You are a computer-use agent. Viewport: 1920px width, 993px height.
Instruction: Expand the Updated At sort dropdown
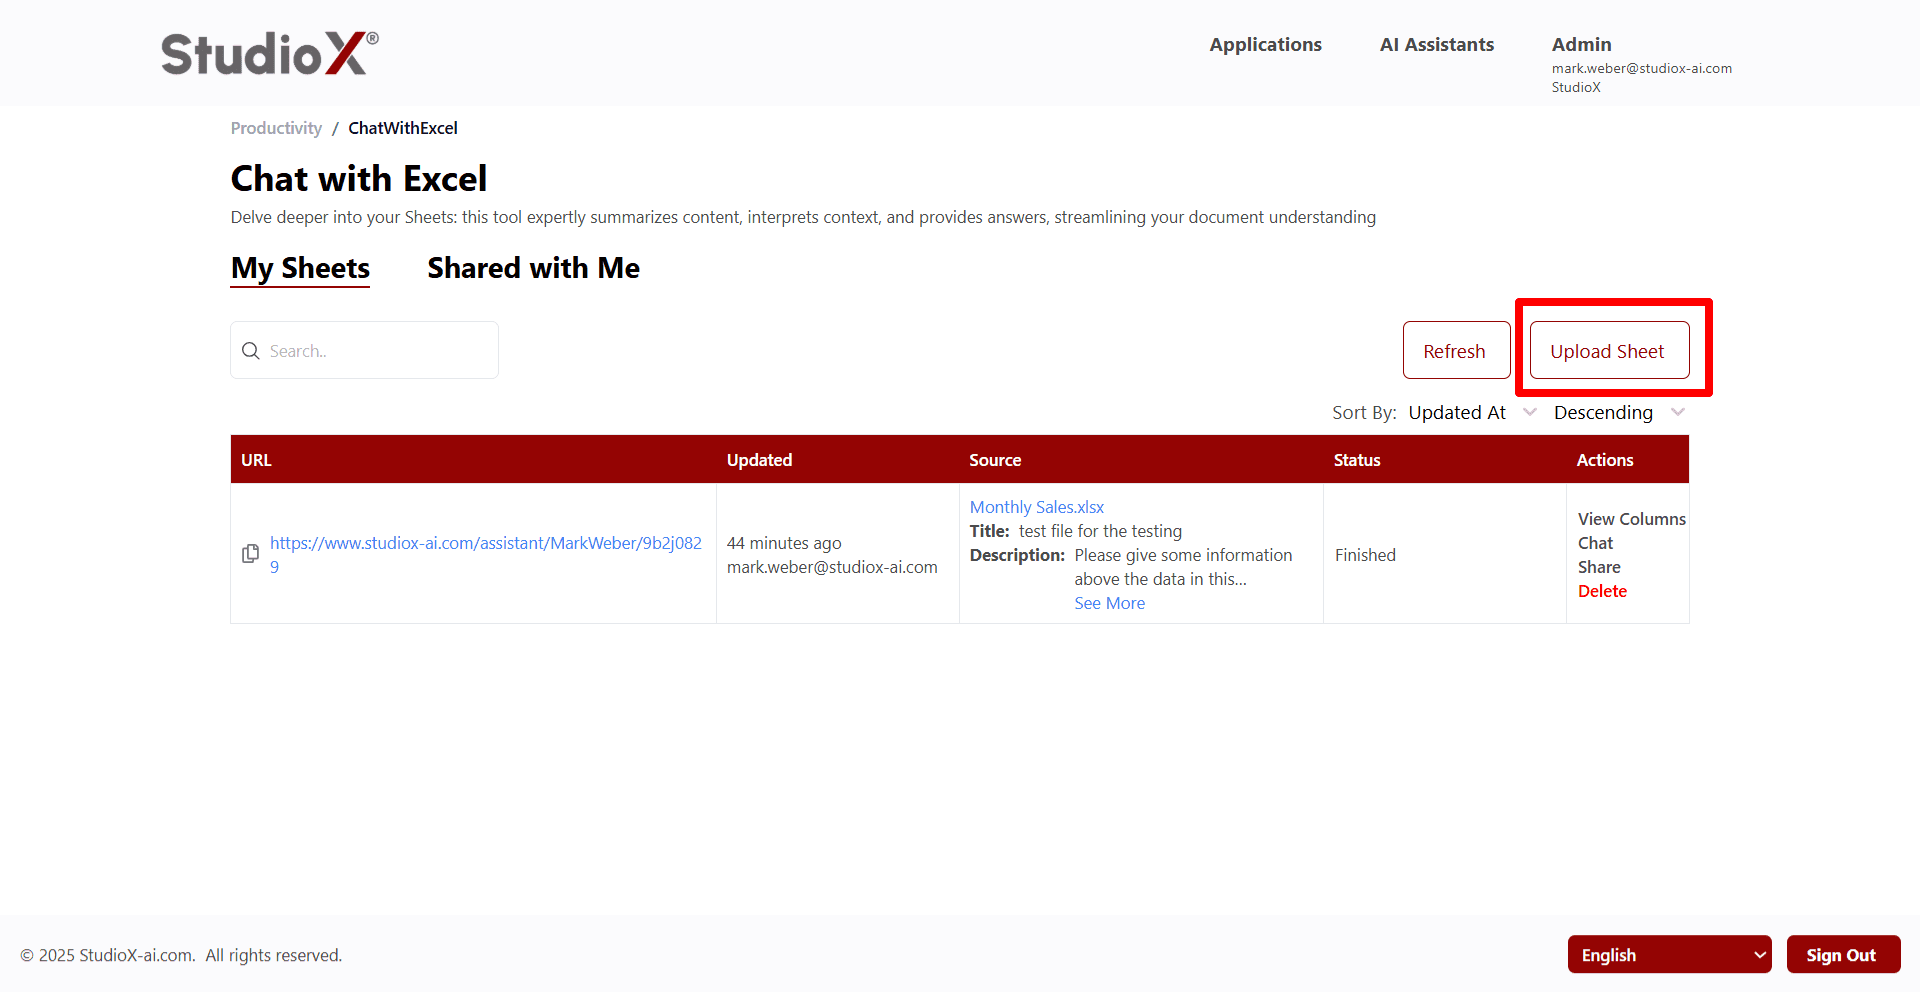(x=1471, y=413)
